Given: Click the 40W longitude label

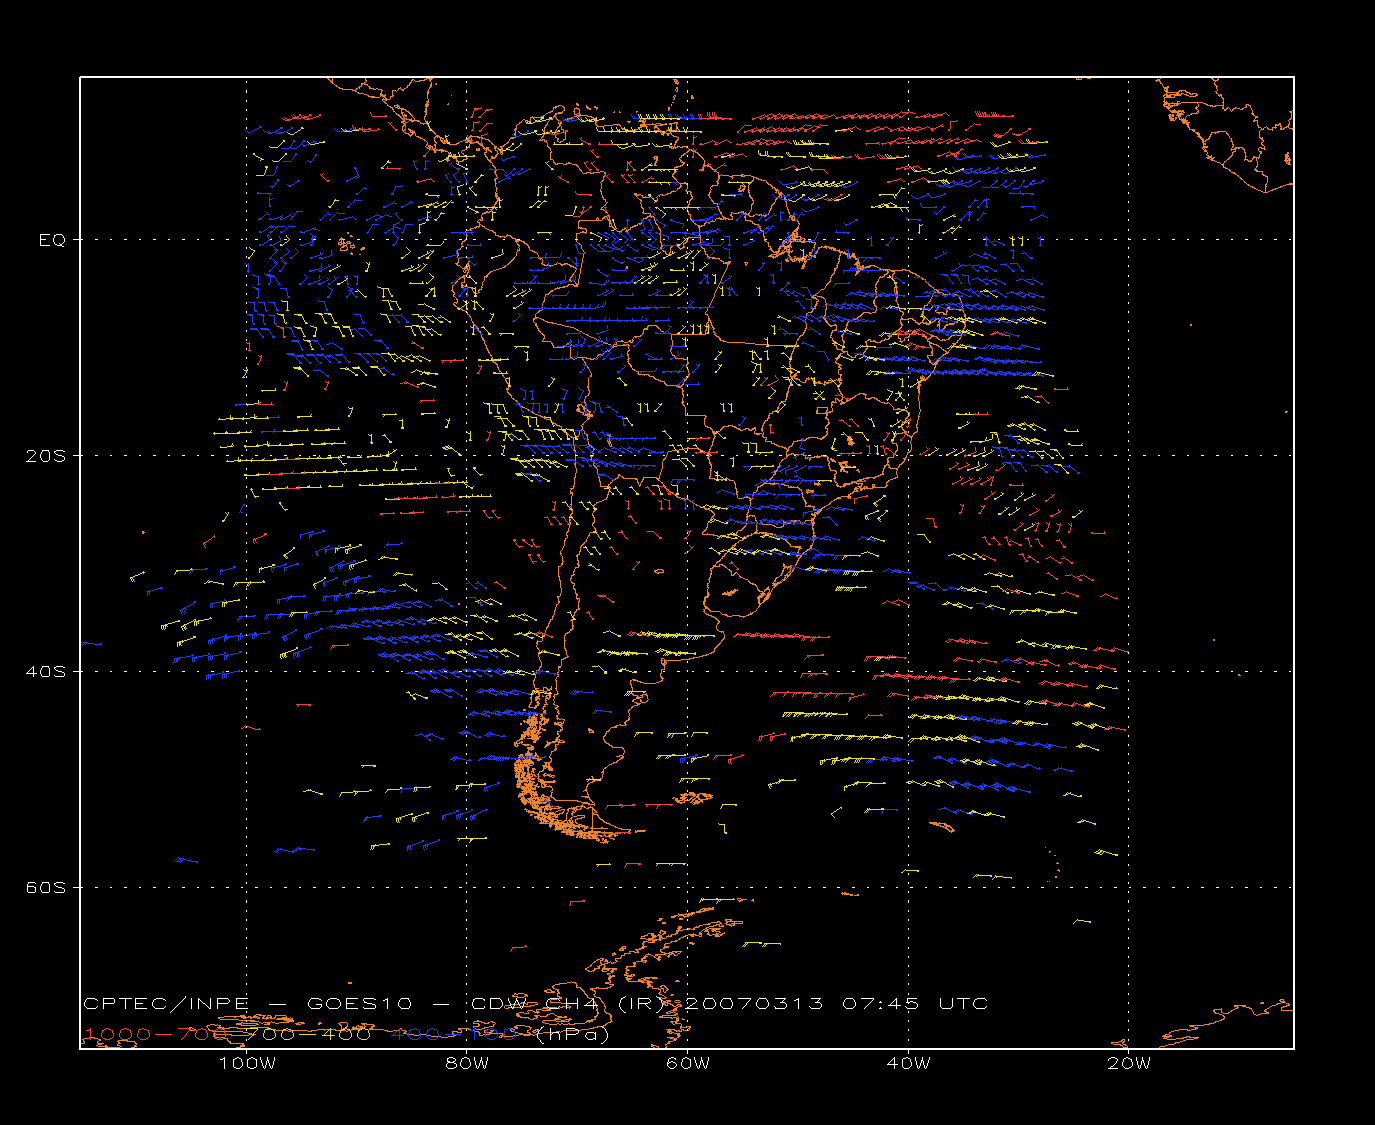Looking at the screenshot, I should coord(908,1064).
